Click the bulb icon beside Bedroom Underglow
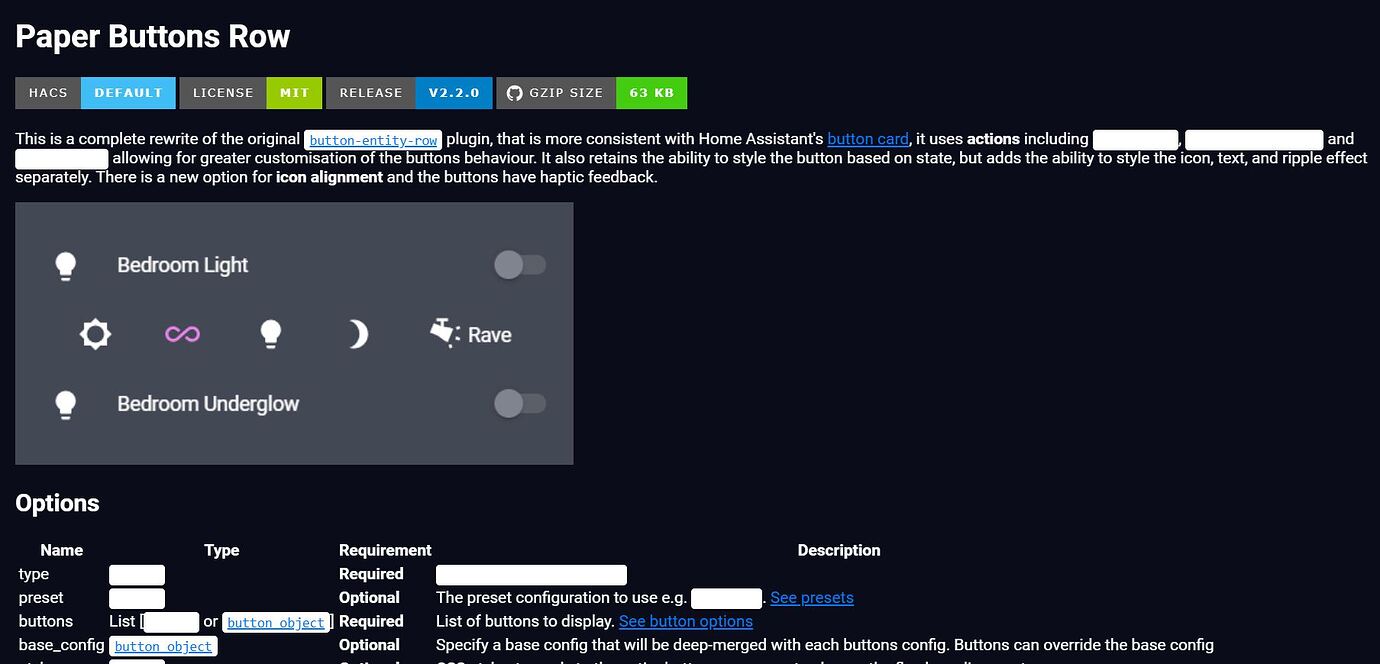This screenshot has width=1380, height=664. coord(66,403)
